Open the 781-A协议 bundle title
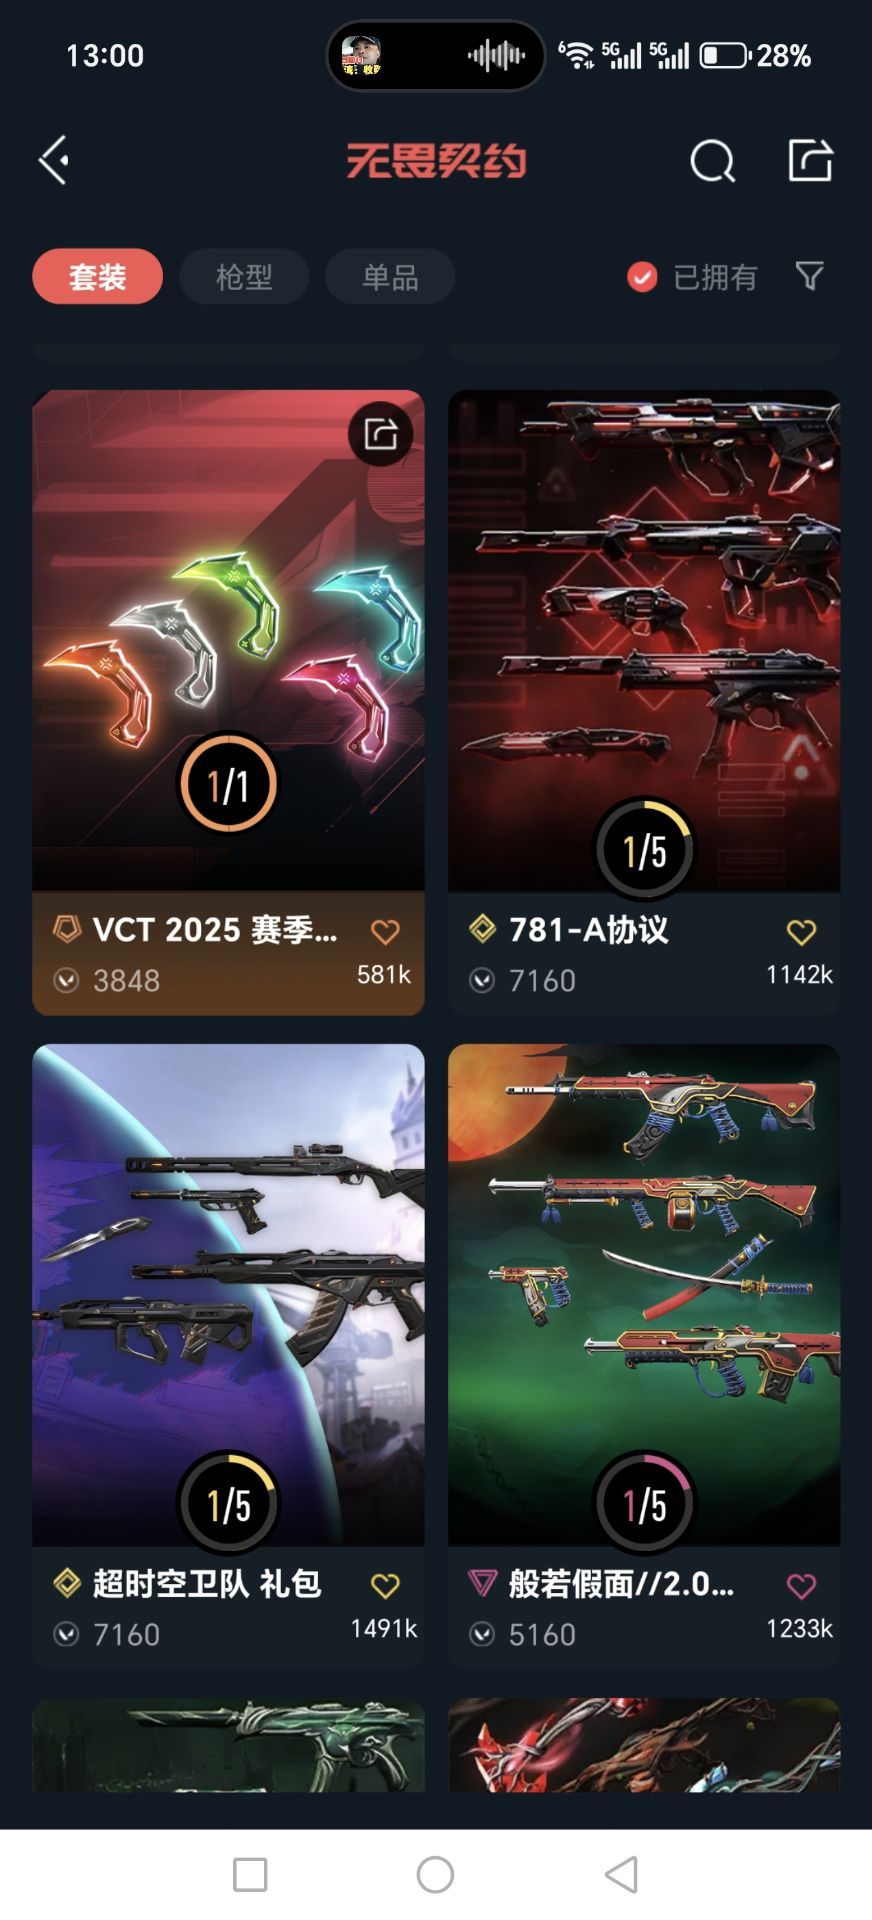The image size is (872, 1920). click(588, 930)
